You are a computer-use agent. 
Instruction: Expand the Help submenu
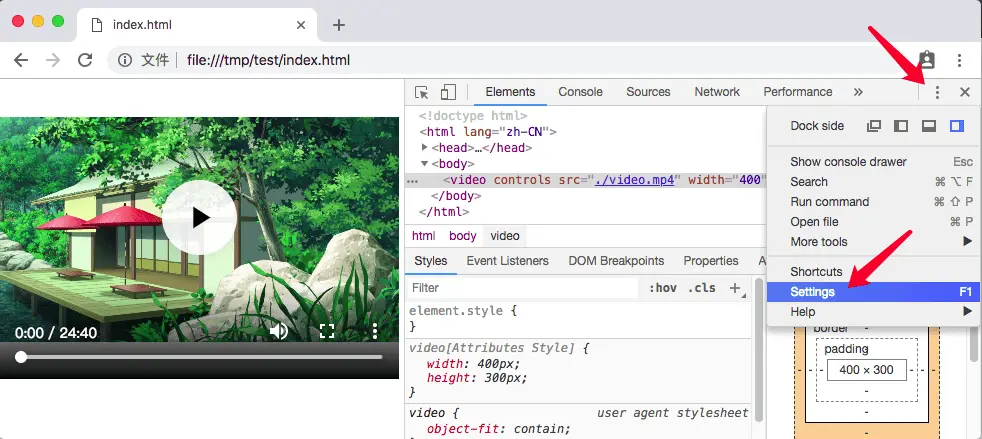[x=874, y=312]
